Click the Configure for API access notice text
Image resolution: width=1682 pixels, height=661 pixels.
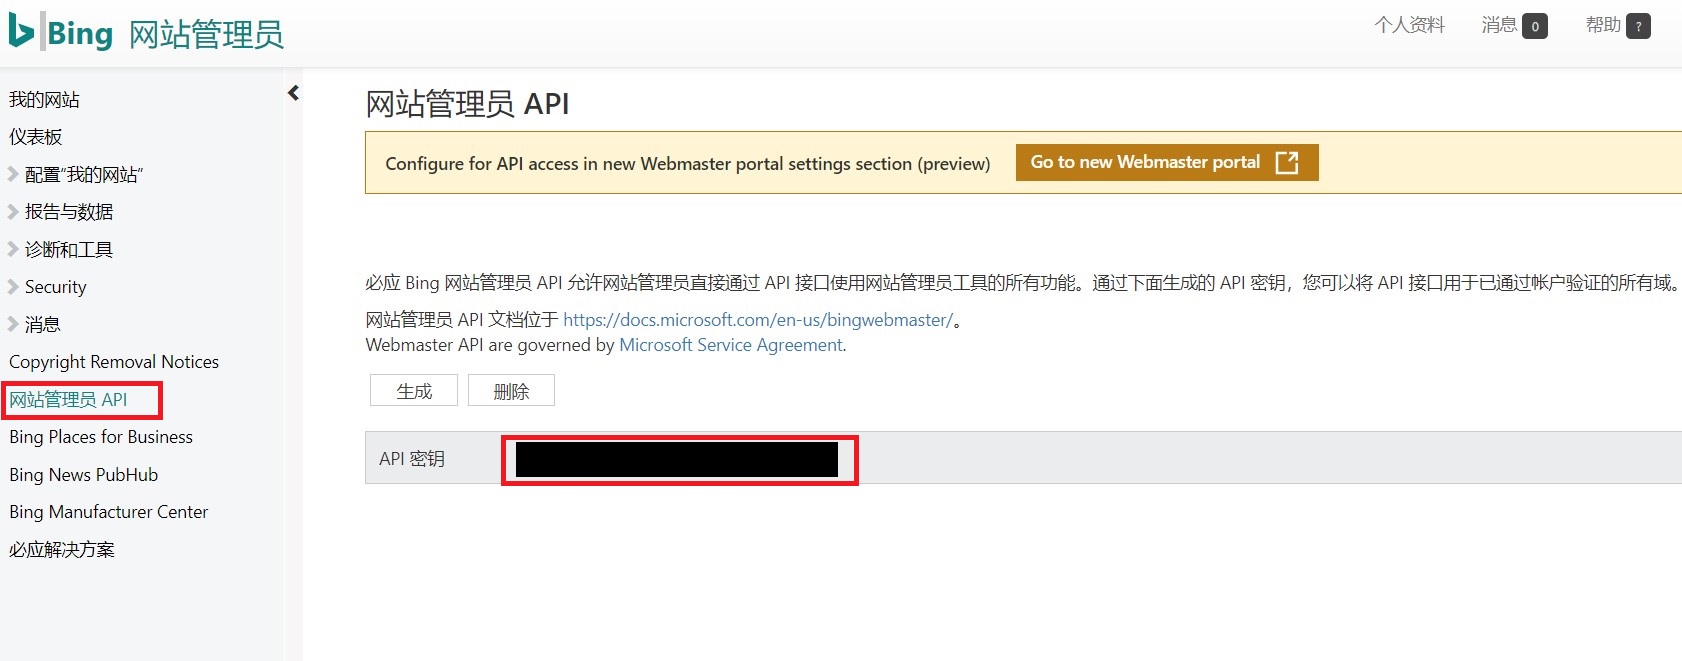(688, 164)
